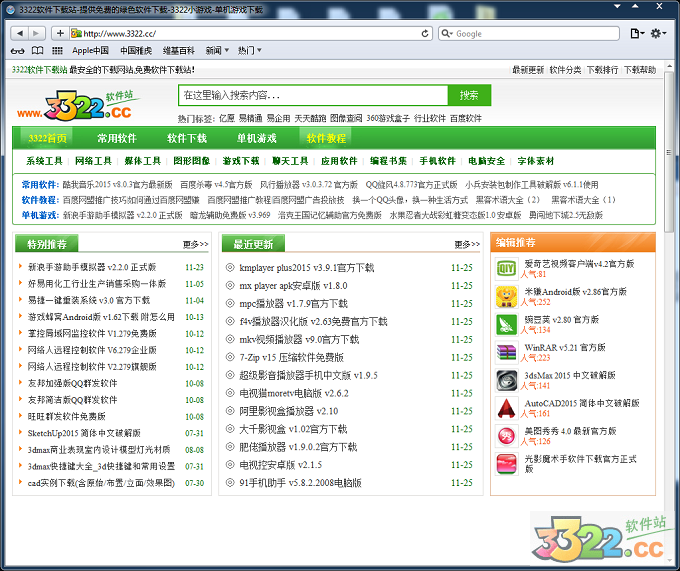Open the 软件教程 navigation tab

coord(326,138)
